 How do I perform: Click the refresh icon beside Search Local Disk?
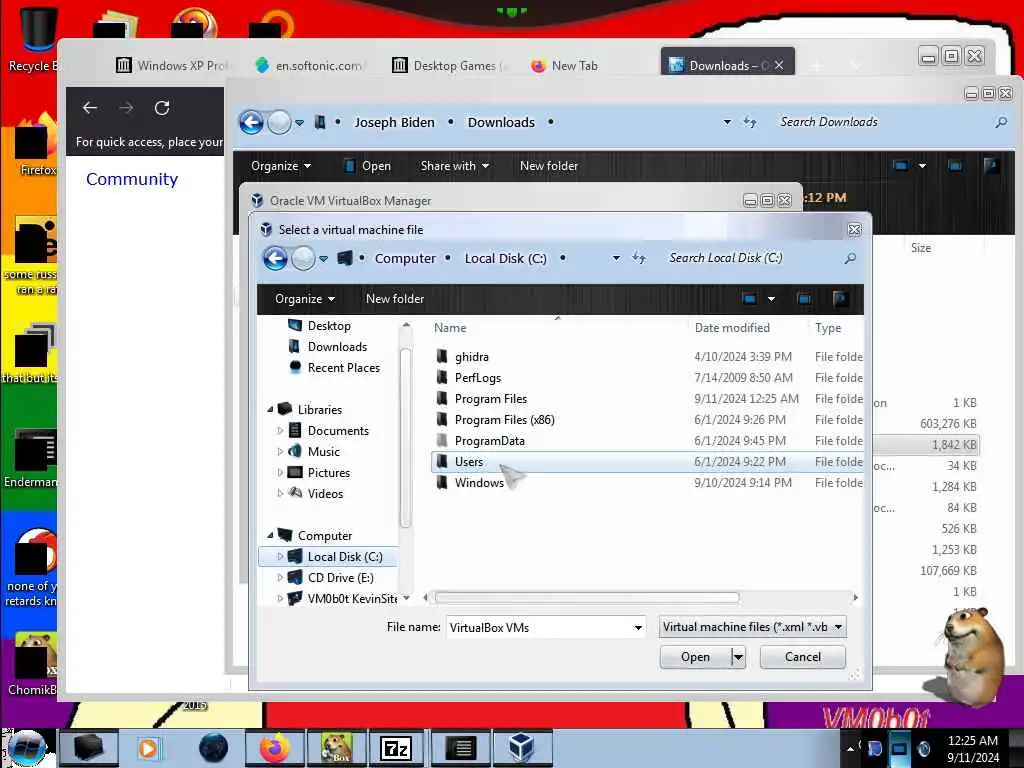[639, 259]
